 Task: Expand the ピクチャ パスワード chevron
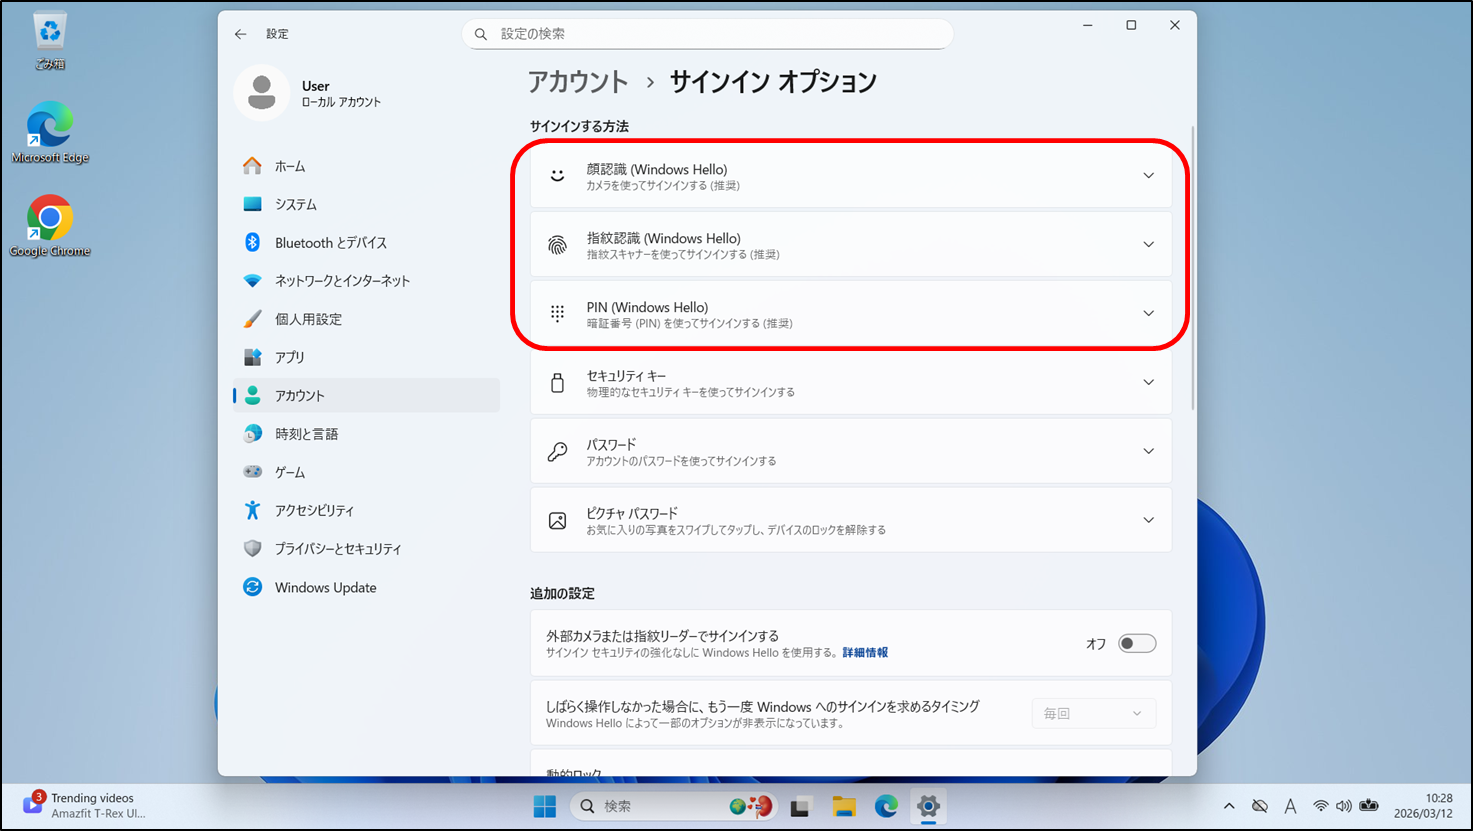coord(1148,520)
